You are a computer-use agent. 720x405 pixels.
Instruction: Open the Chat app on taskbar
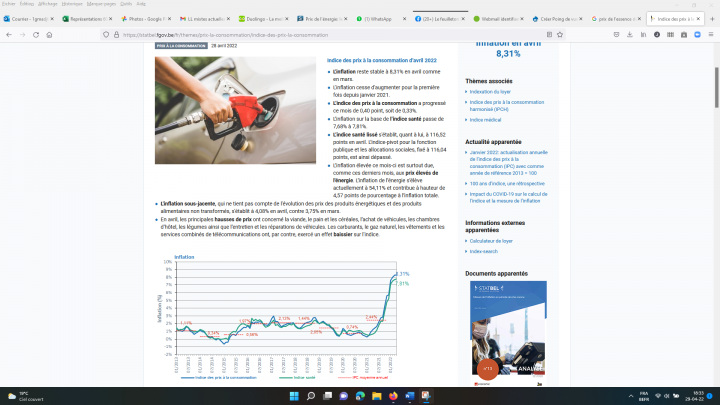[x=343, y=396]
